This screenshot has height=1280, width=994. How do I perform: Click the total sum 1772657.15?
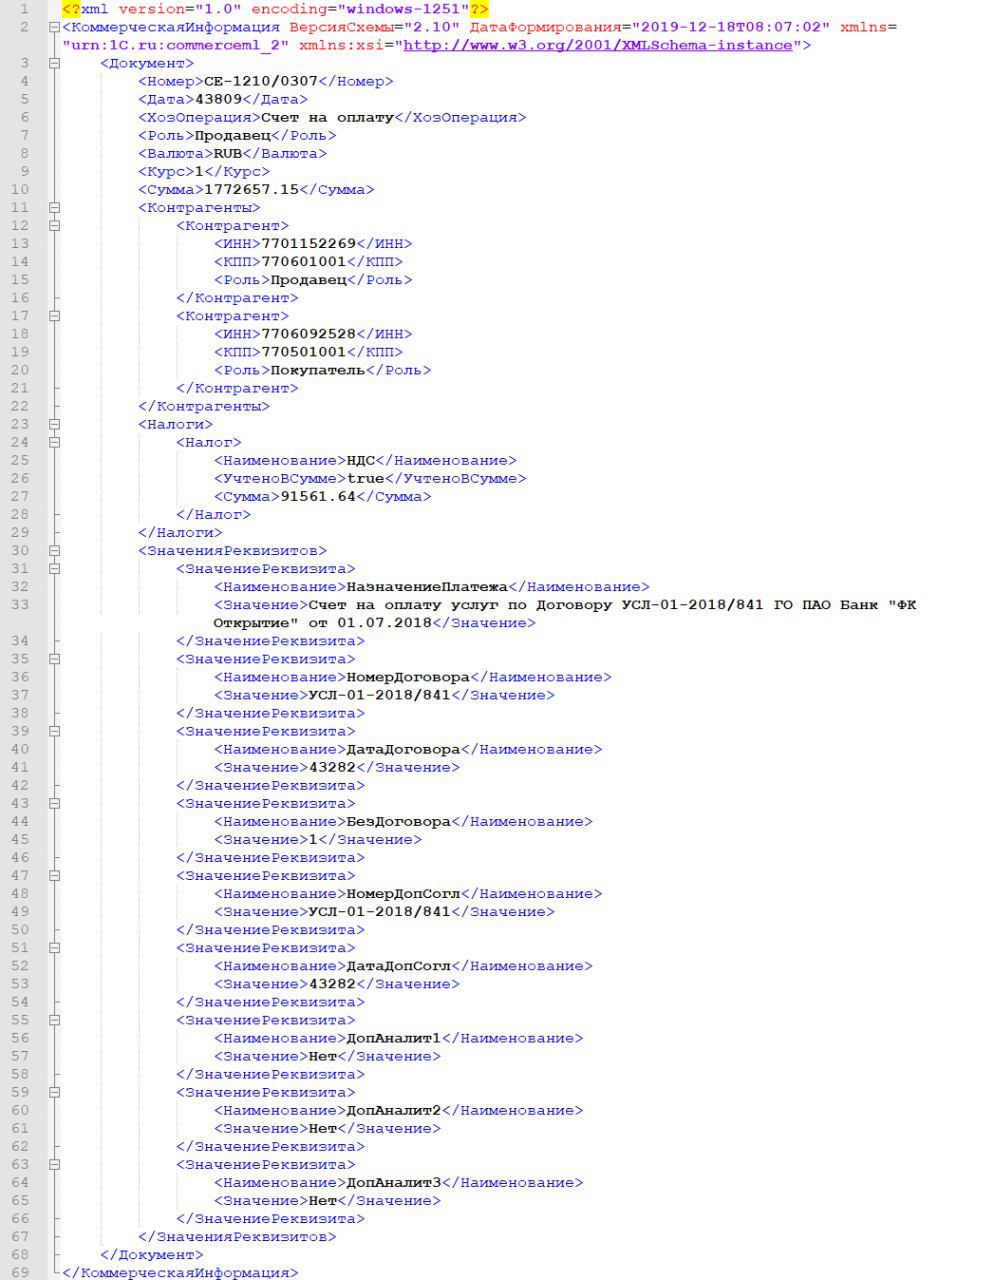coord(251,189)
